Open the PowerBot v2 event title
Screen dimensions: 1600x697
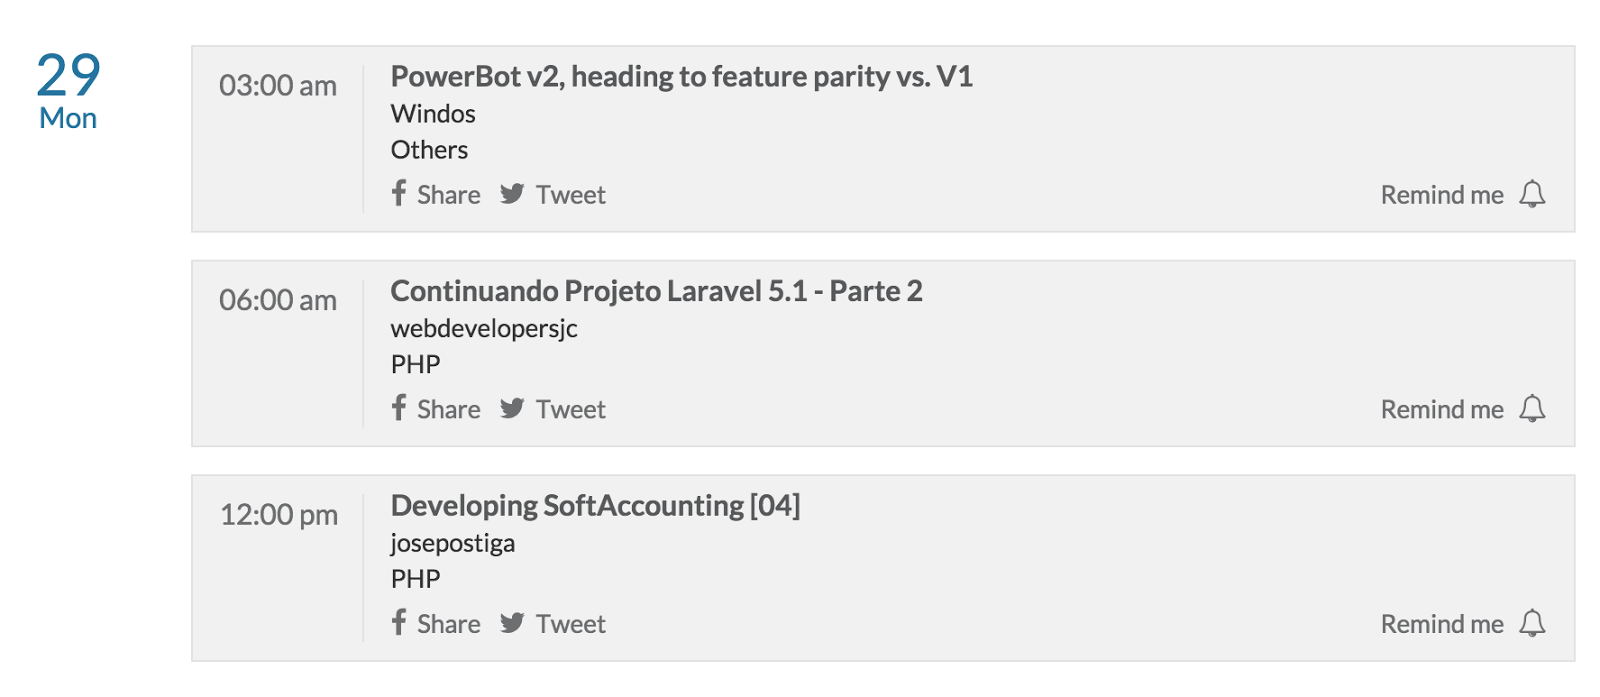coord(683,76)
